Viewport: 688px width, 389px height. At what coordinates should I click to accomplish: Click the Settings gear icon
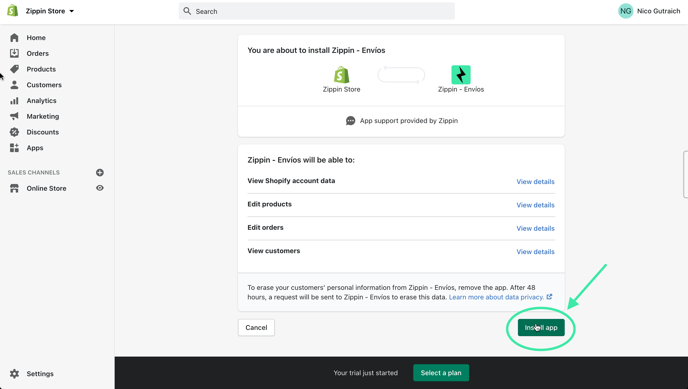click(14, 374)
